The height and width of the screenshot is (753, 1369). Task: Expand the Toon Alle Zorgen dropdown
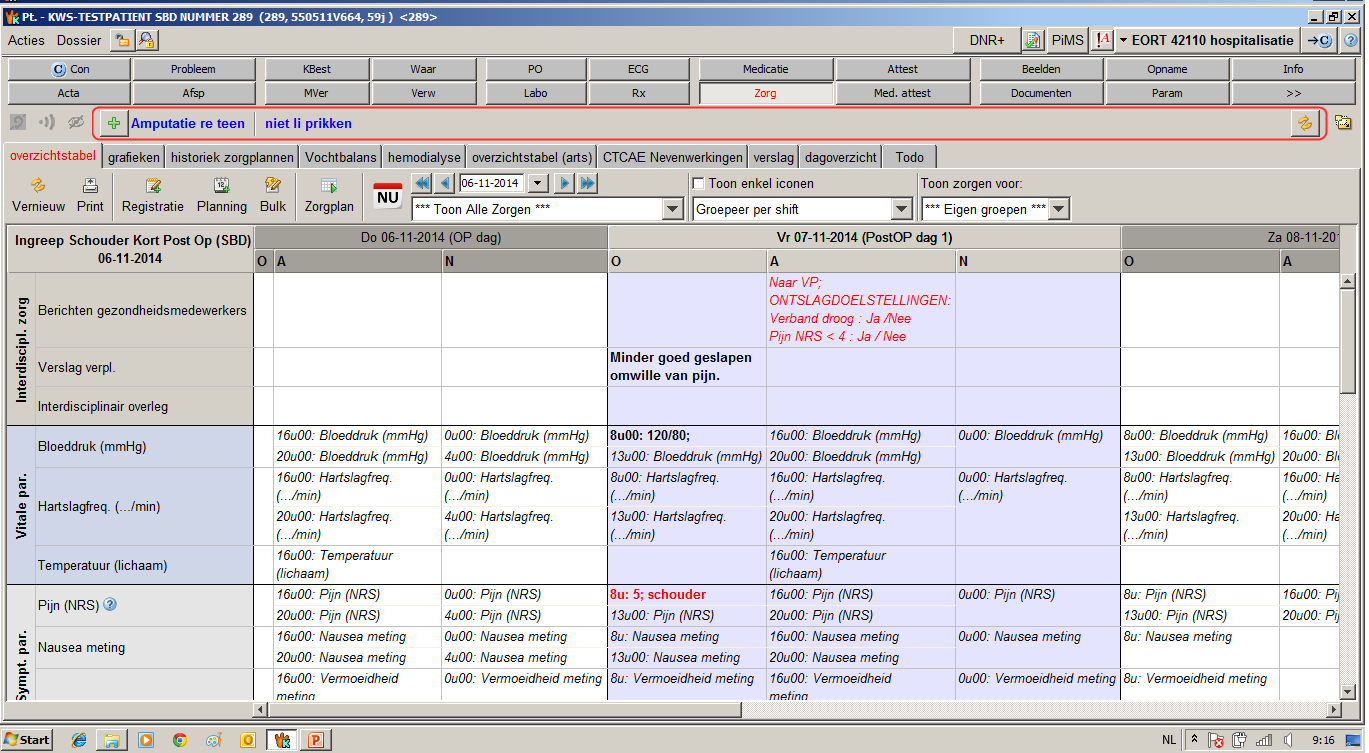pos(673,209)
